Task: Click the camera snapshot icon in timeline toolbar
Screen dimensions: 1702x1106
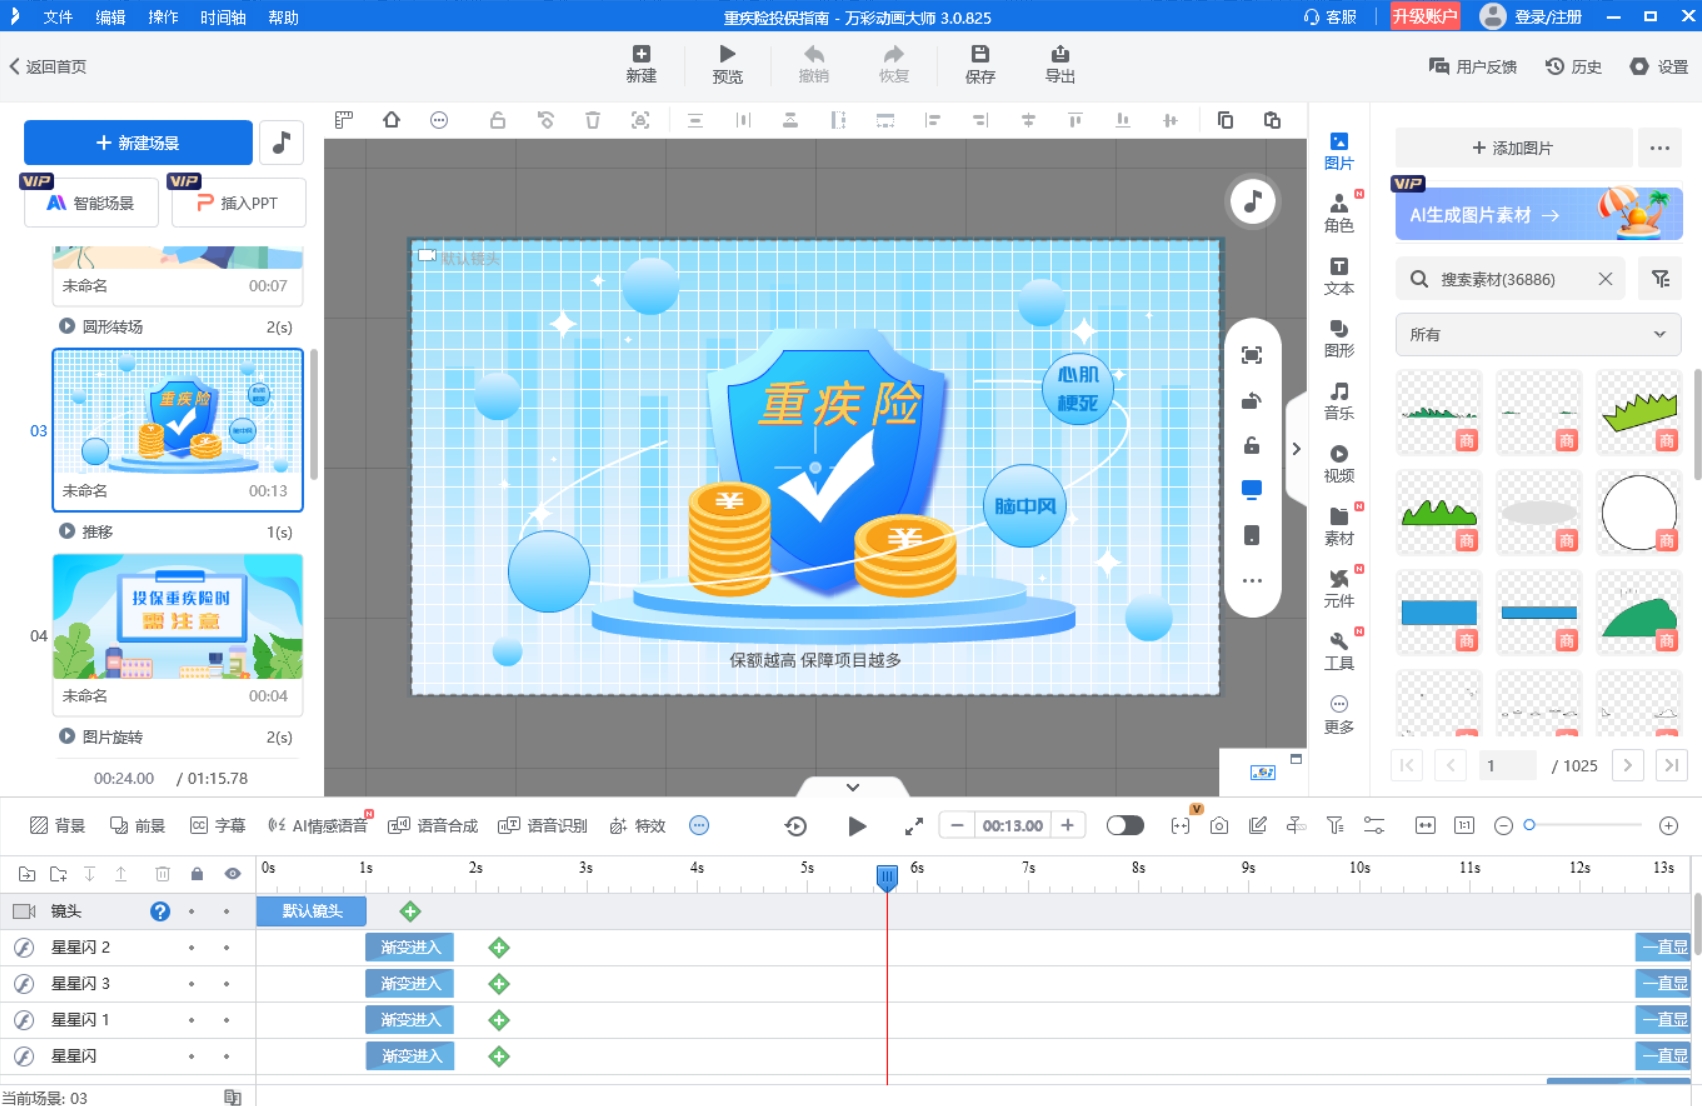Action: (x=1218, y=825)
